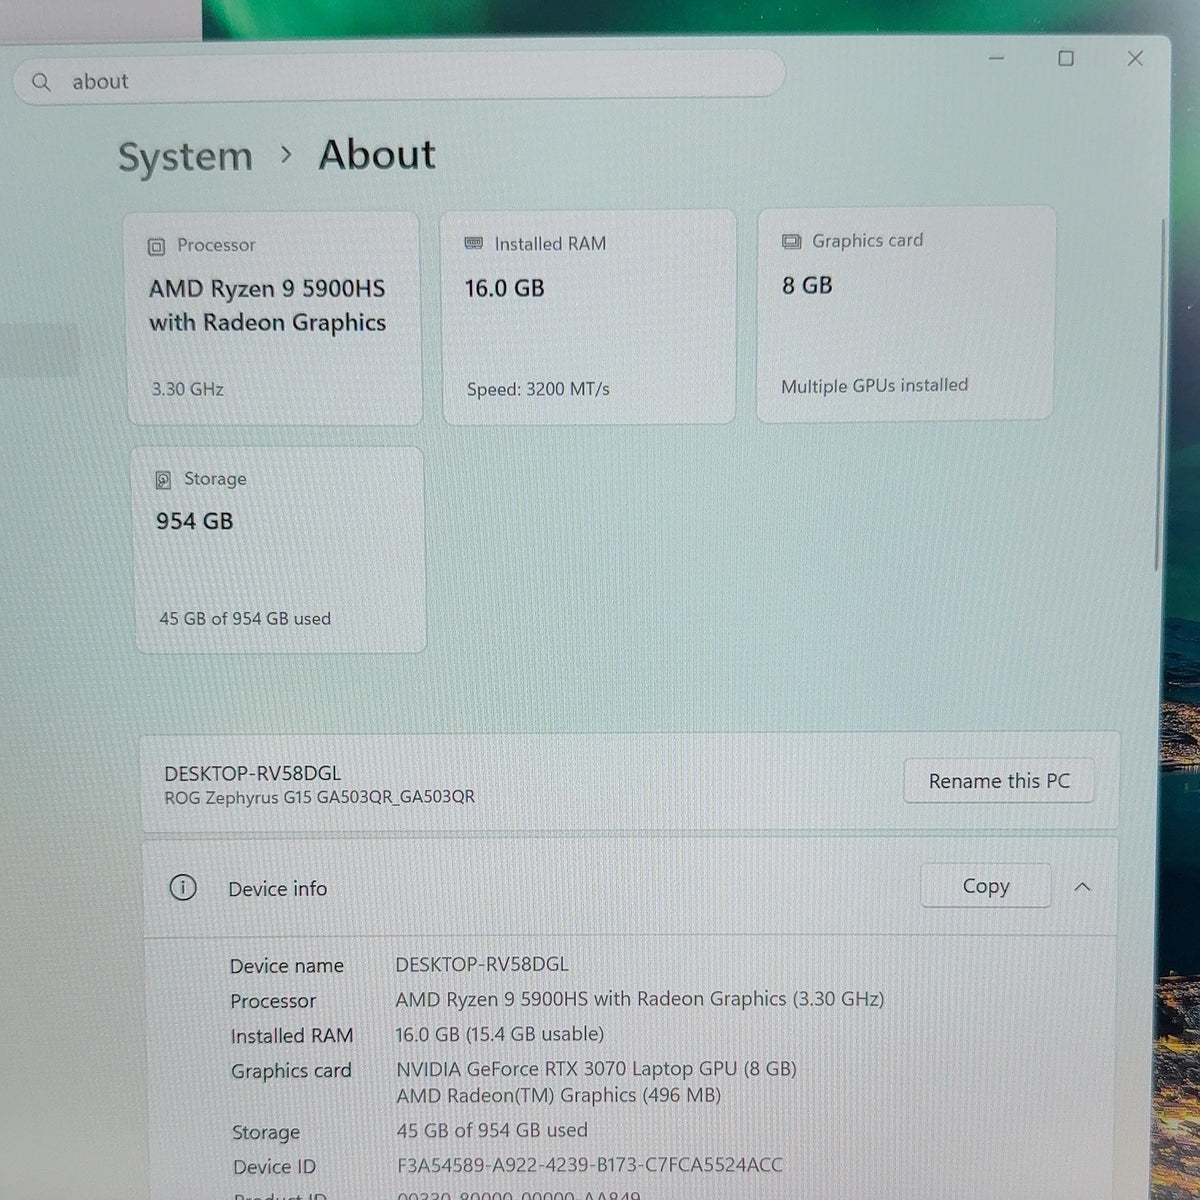Copy the device info
The width and height of the screenshot is (1200, 1200).
[x=985, y=886]
